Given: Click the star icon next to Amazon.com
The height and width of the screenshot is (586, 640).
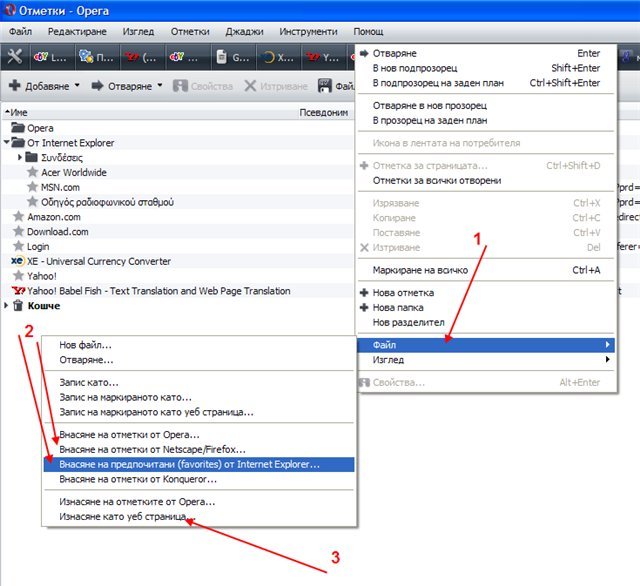Looking at the screenshot, I should click(x=18, y=216).
